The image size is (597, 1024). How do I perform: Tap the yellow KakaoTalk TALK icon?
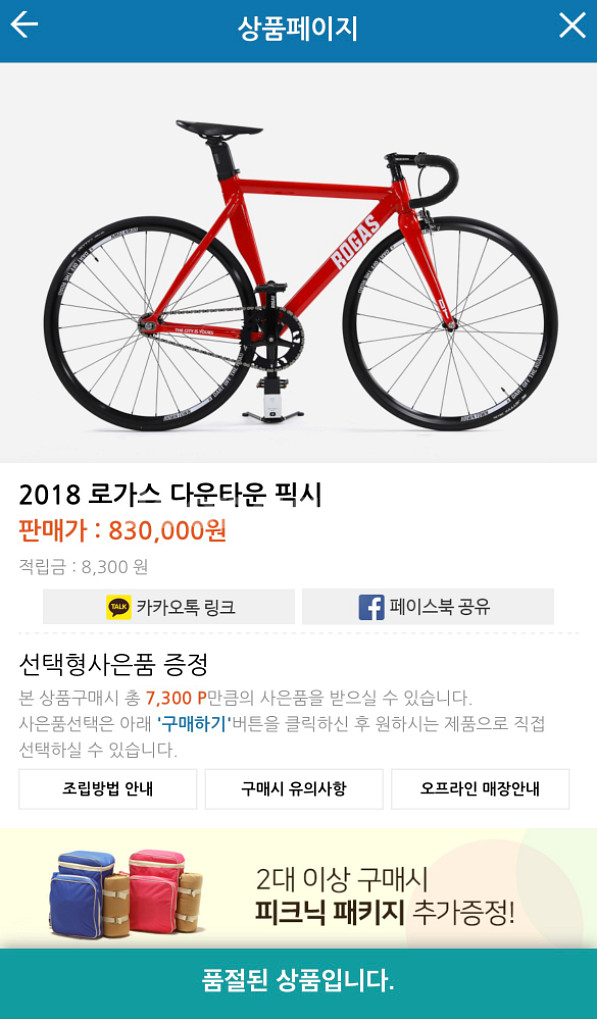[119, 607]
